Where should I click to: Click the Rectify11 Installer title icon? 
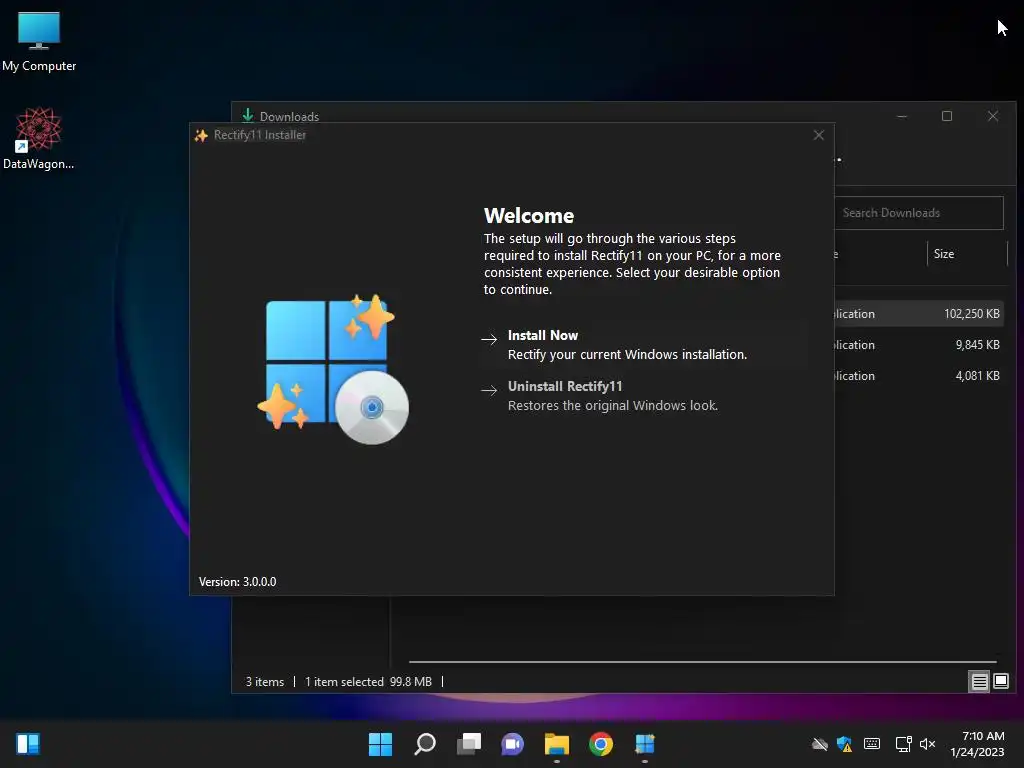coord(201,135)
